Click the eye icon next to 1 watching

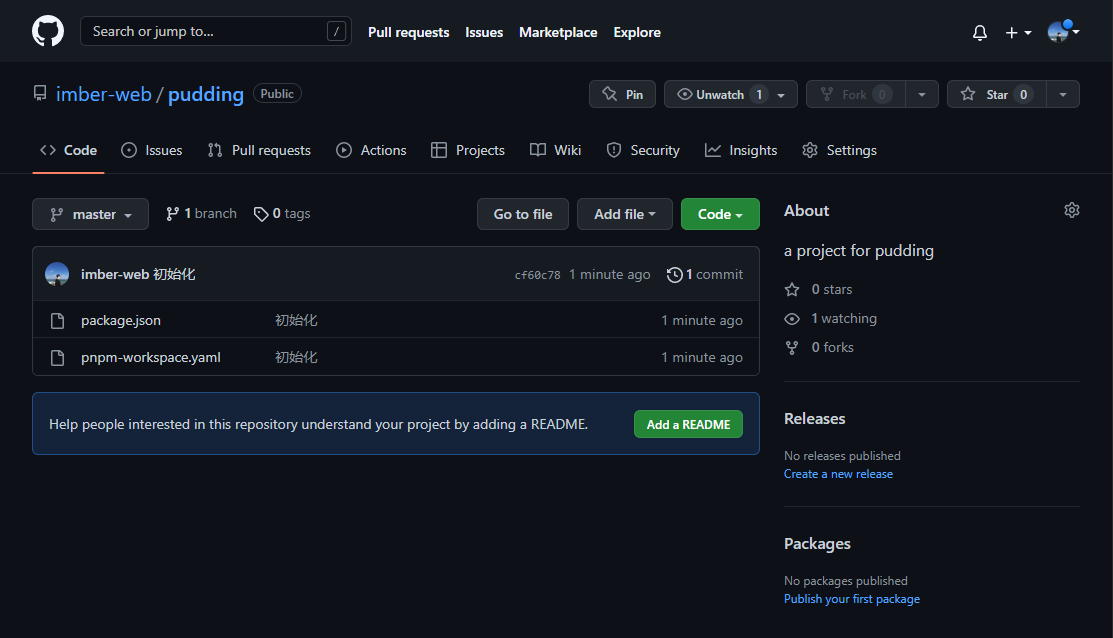791,319
